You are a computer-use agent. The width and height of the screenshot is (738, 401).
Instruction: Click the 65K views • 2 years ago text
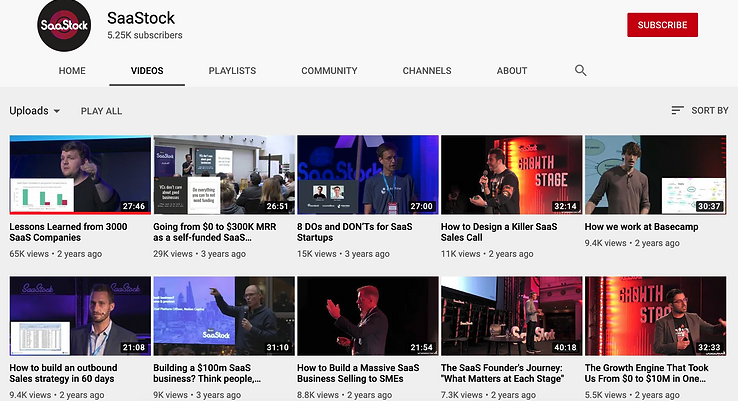click(x=56, y=254)
